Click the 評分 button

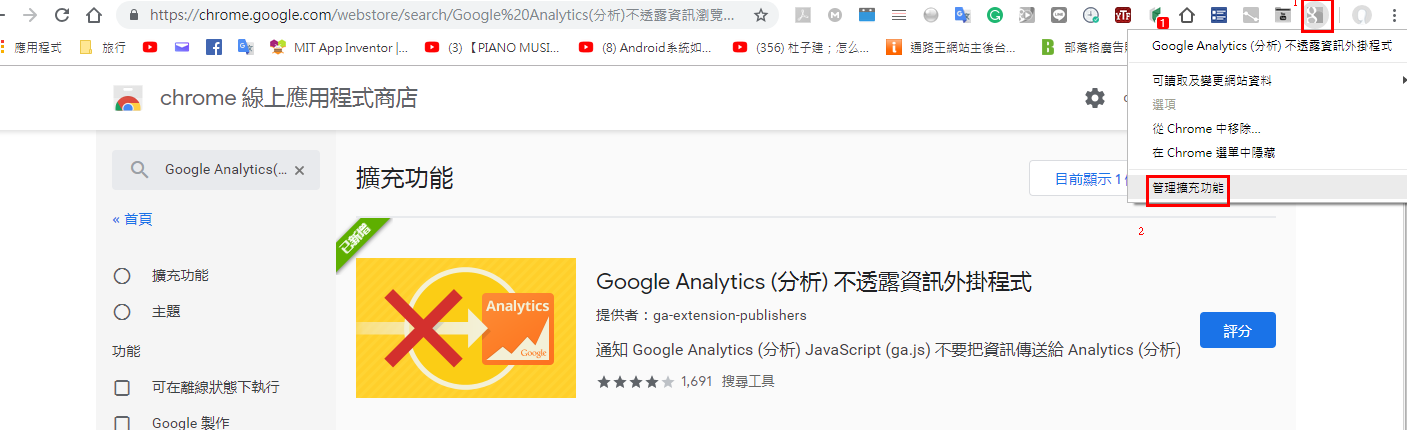pos(1237,330)
